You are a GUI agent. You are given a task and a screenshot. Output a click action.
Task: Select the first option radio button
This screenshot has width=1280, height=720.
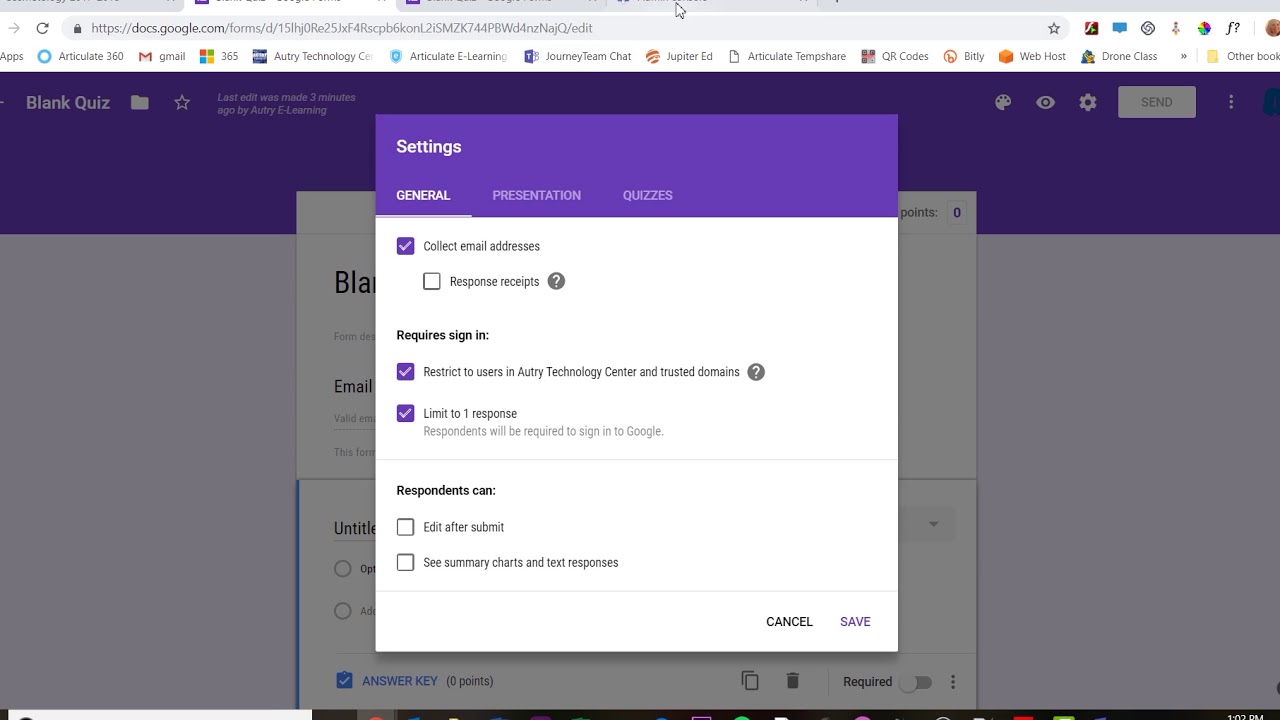tap(343, 569)
